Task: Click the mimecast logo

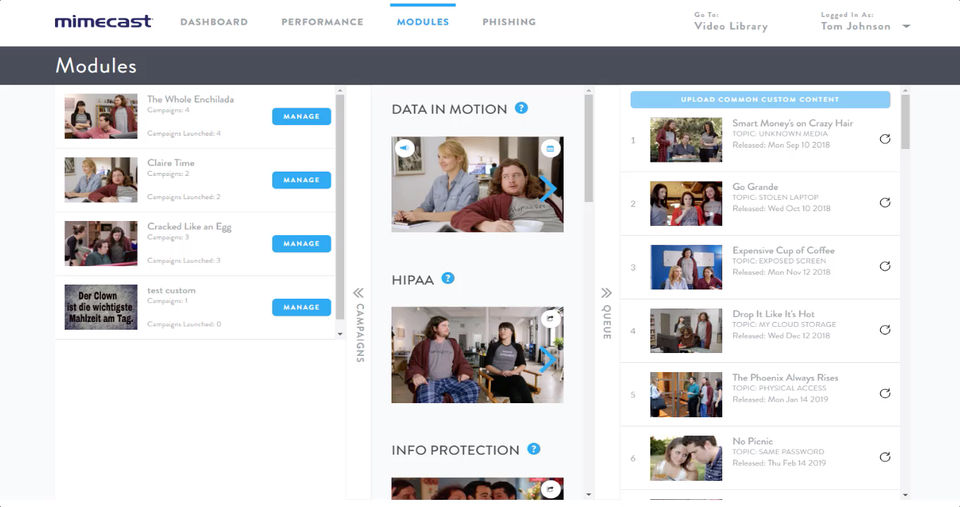Action: (103, 21)
